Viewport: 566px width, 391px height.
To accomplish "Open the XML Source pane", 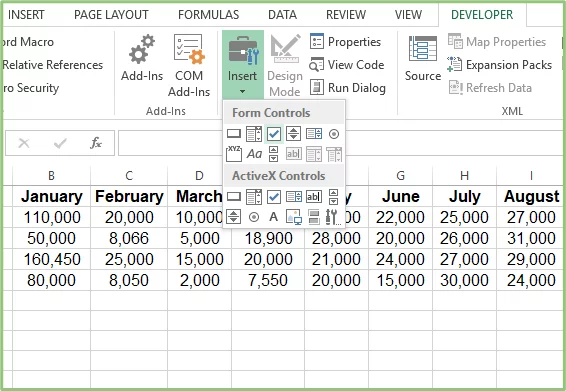I will coord(423,58).
